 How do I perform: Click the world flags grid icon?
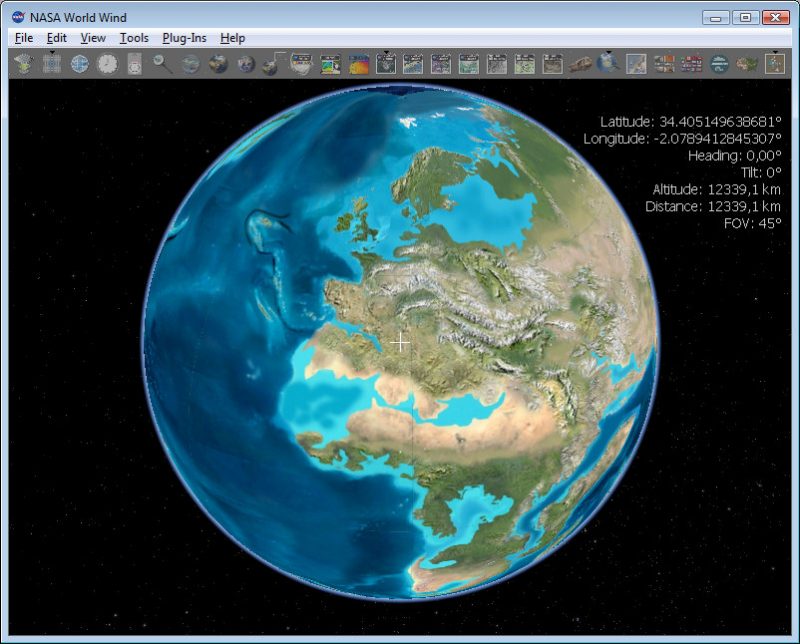(691, 64)
